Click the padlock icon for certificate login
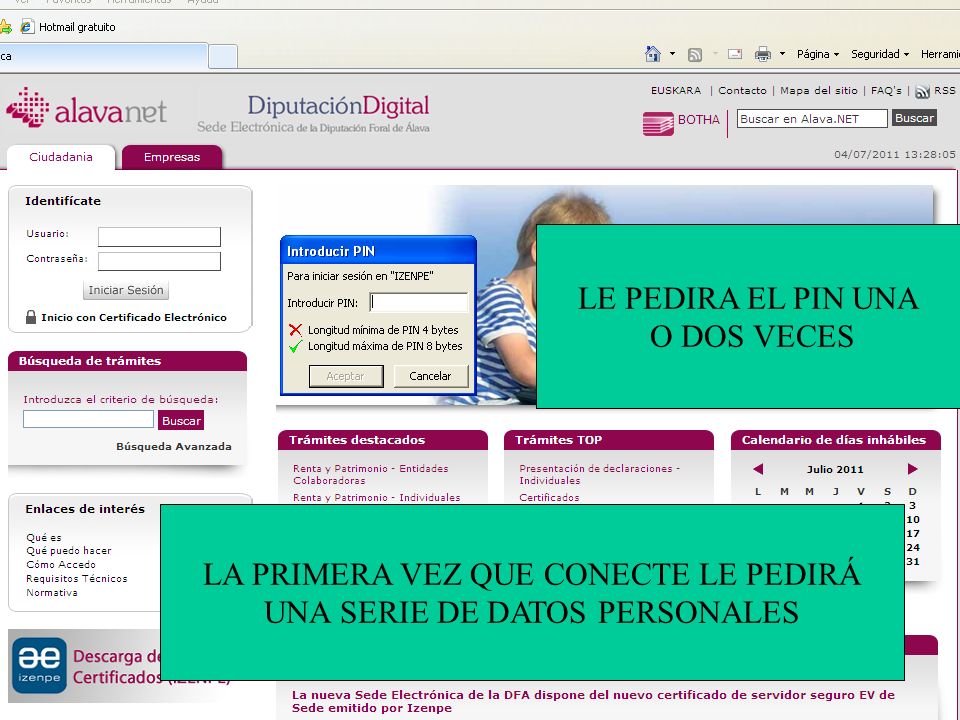 (31, 317)
